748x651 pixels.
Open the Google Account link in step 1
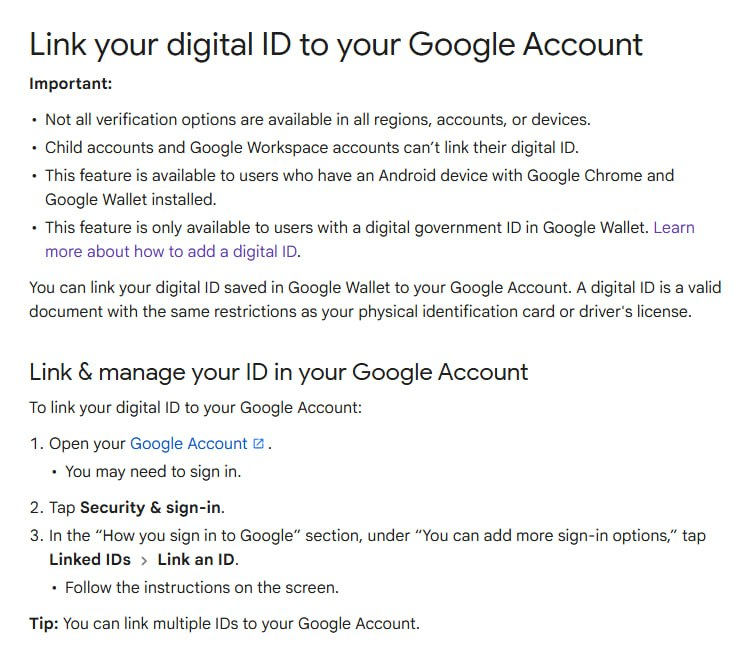188,444
